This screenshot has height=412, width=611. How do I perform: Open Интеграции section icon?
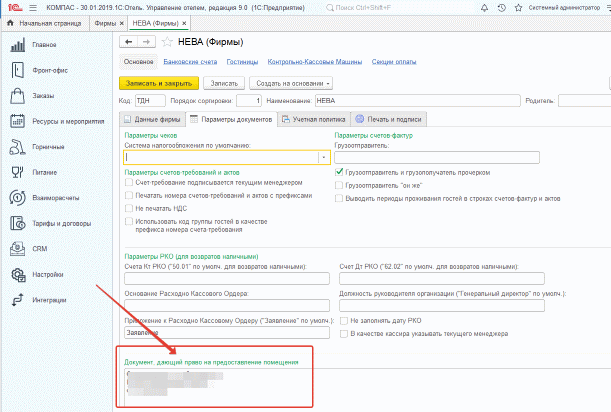(x=18, y=300)
